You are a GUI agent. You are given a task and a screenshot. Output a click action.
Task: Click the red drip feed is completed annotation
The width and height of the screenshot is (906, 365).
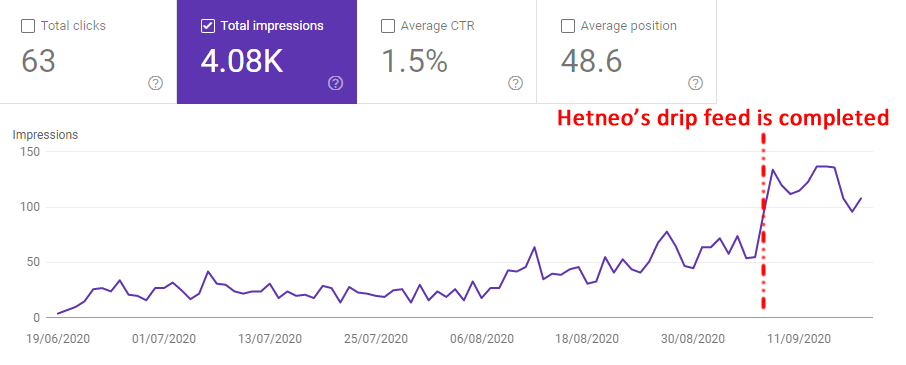tap(723, 118)
